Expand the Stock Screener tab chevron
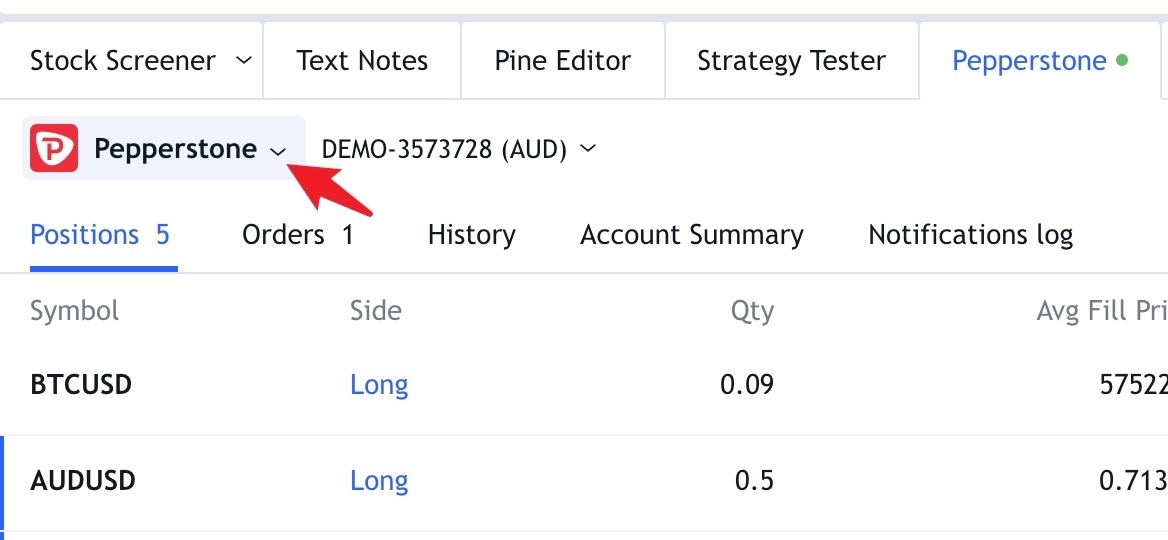Viewport: 1168px width, 540px height. (244, 60)
